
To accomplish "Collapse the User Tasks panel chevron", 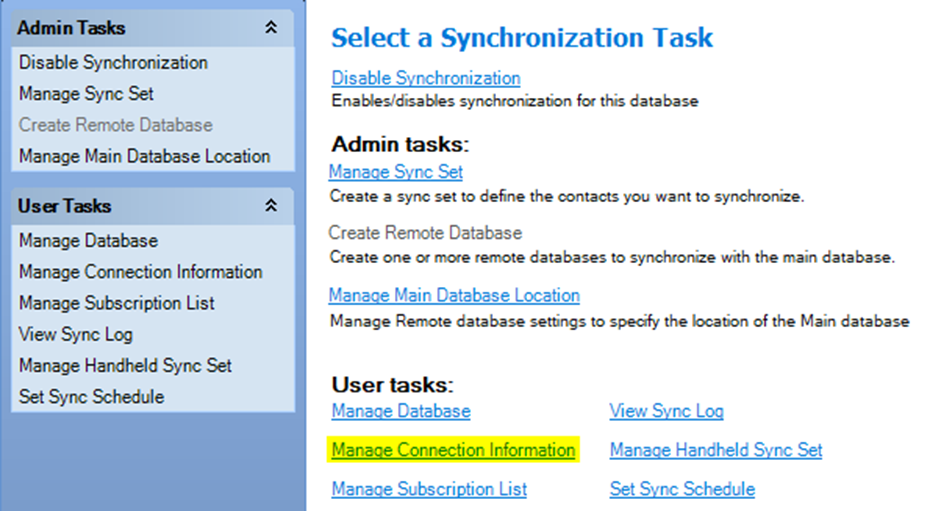I will 271,206.
